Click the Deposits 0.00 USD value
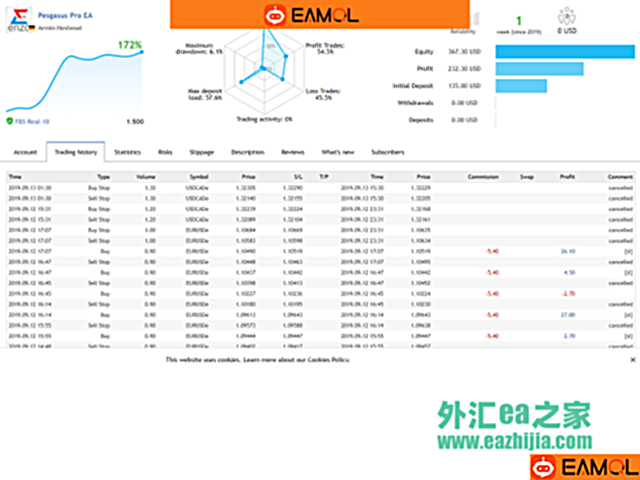 (464, 120)
